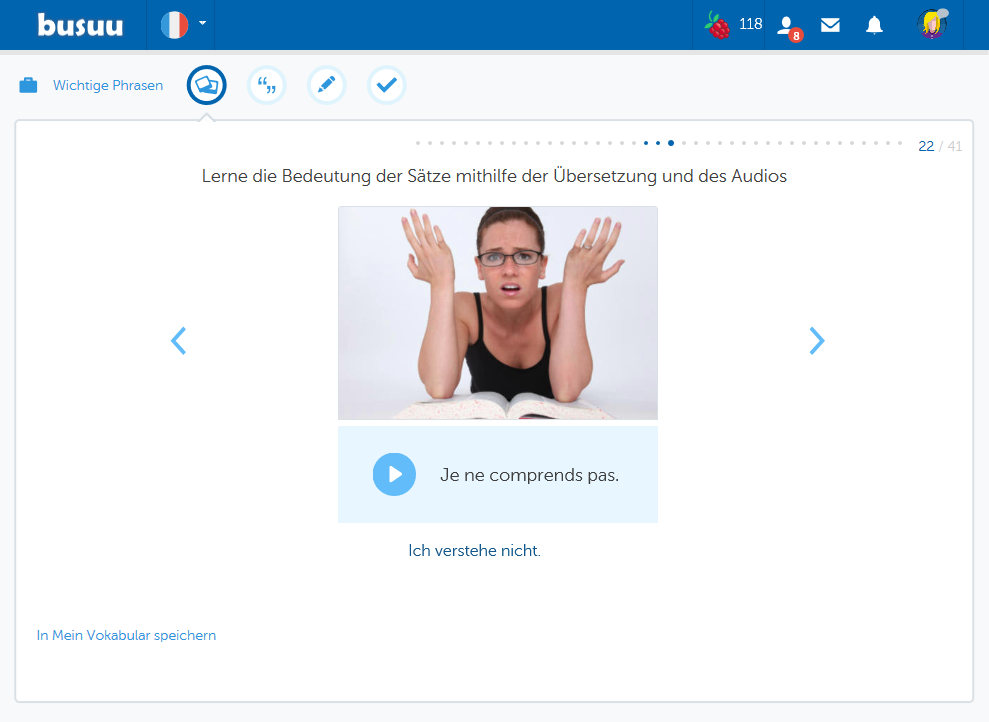Select the checkmark review step
This screenshot has height=722, width=989.
click(387, 85)
